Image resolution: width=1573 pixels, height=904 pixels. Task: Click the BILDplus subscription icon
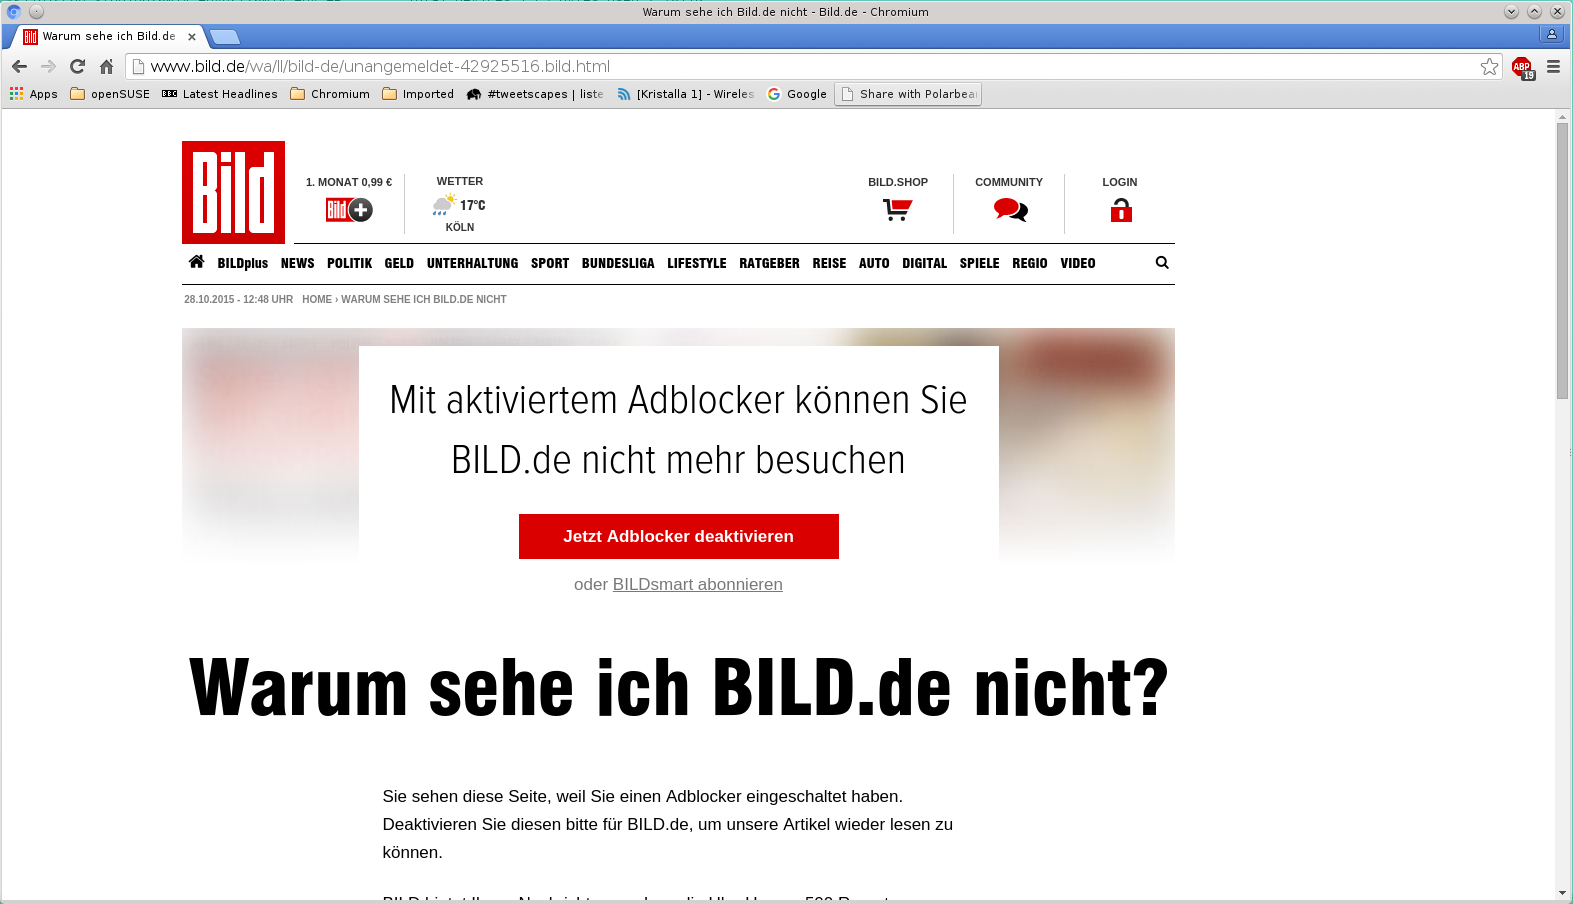coord(349,209)
